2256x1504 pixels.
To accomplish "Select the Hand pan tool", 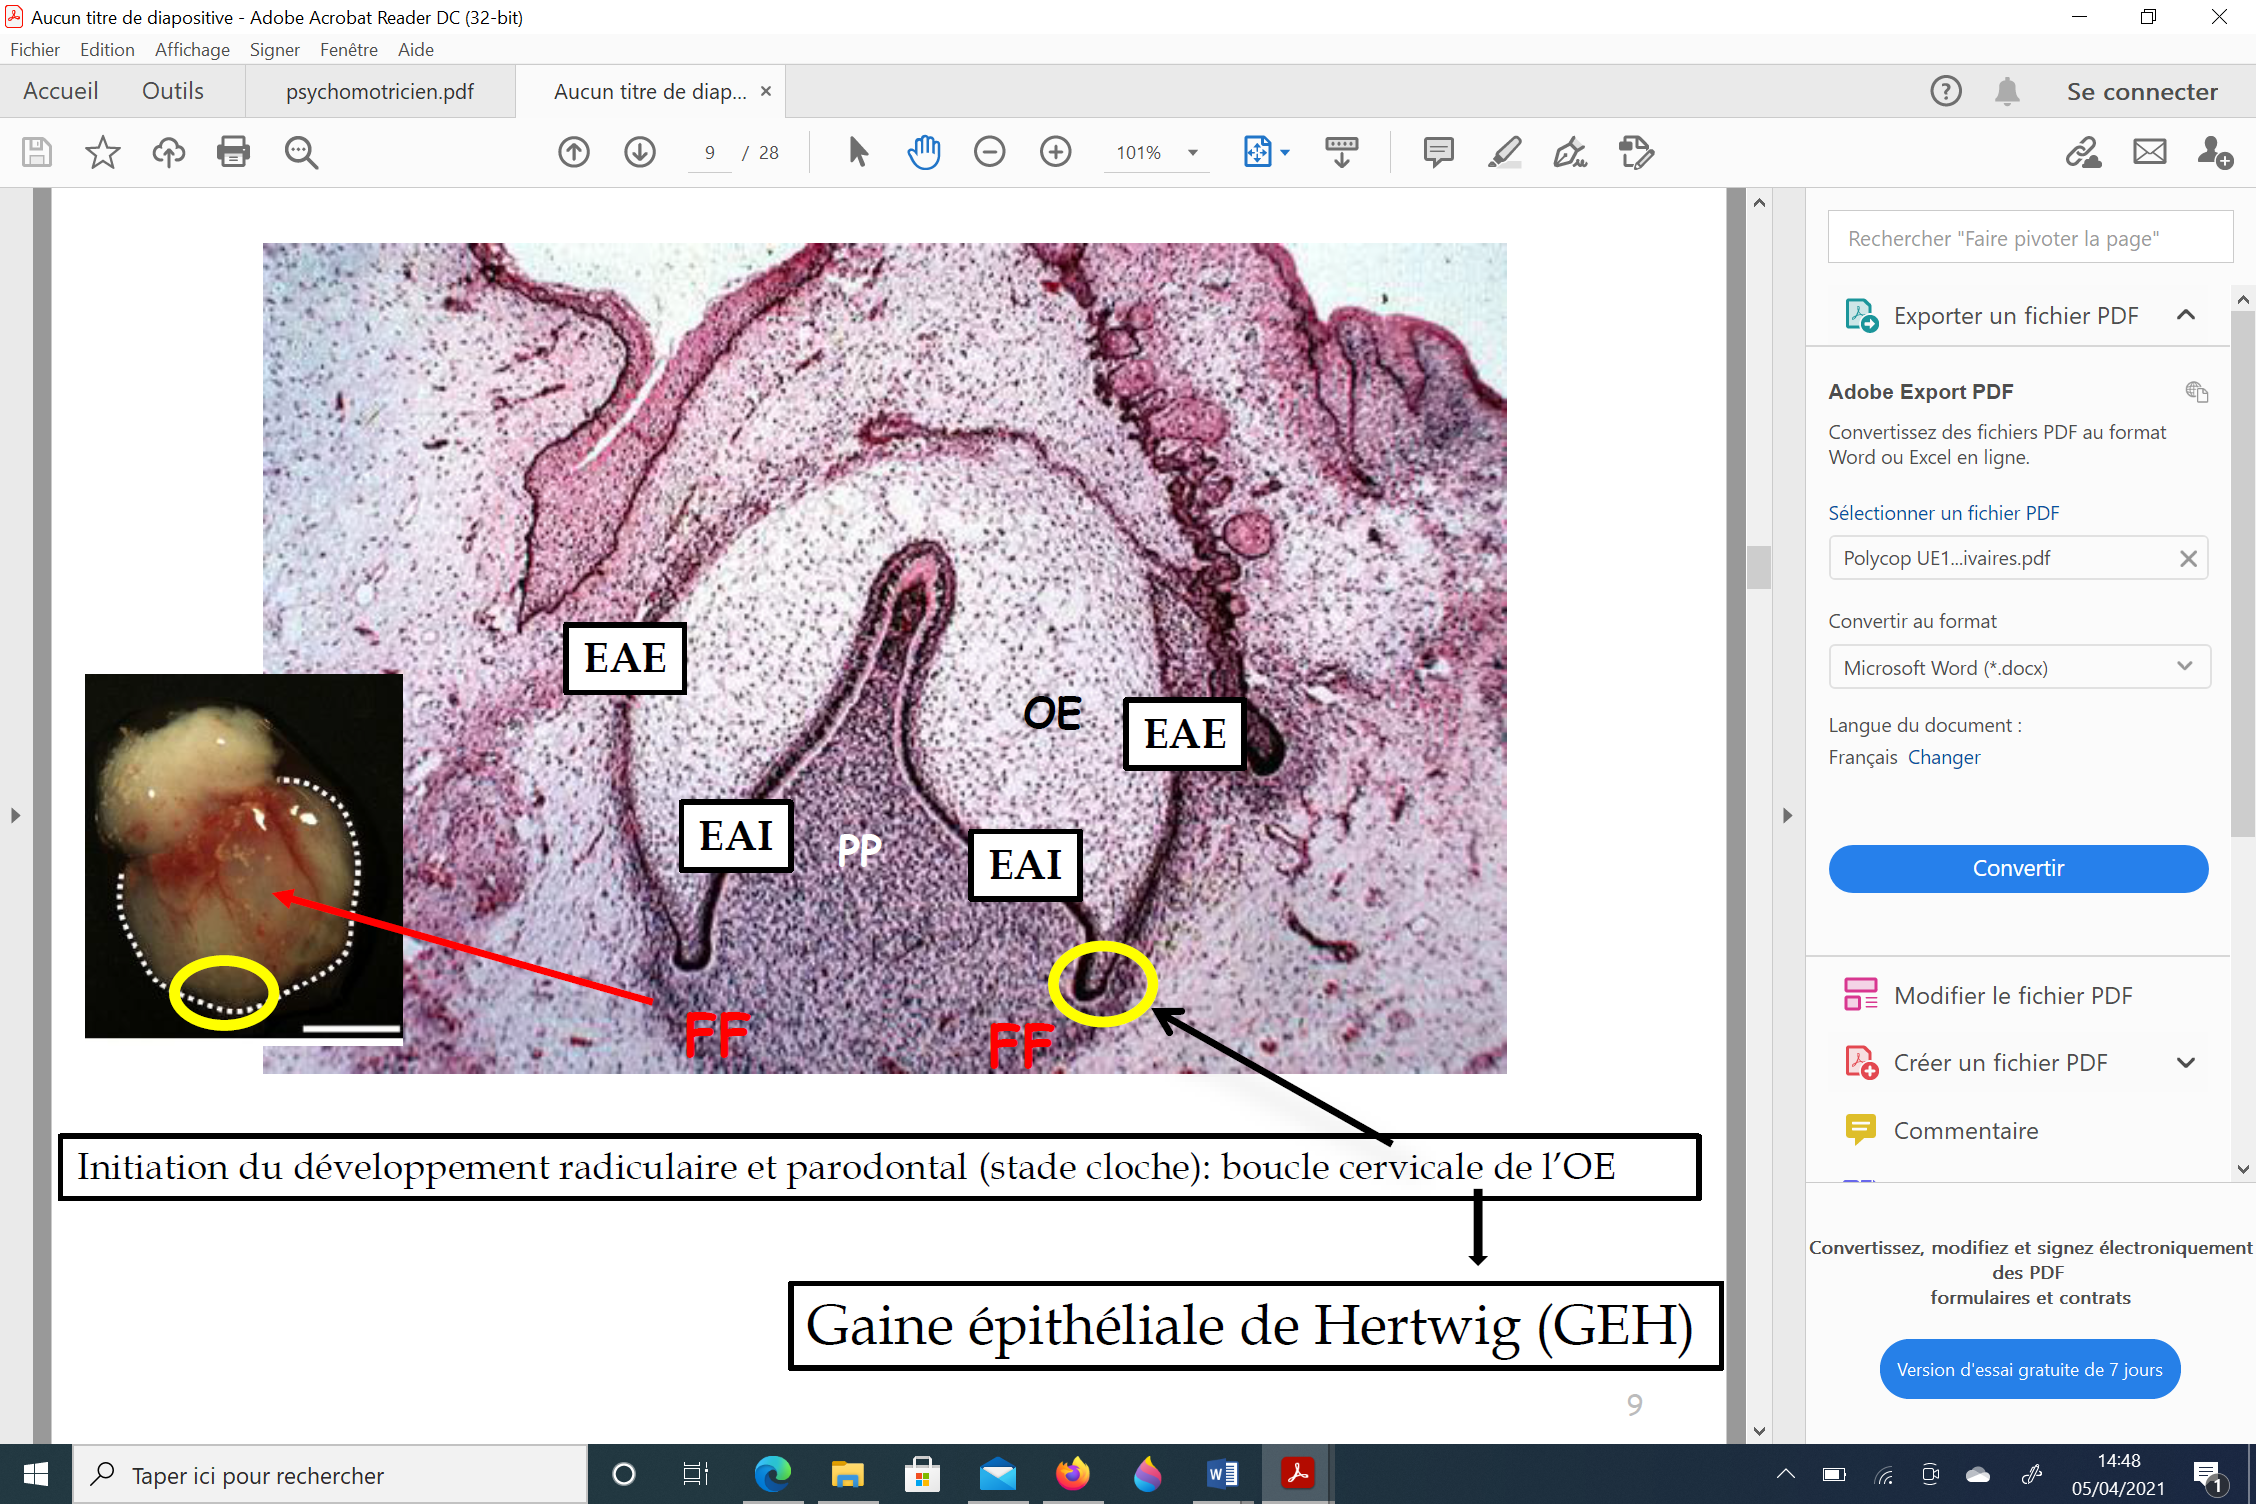I will click(924, 152).
